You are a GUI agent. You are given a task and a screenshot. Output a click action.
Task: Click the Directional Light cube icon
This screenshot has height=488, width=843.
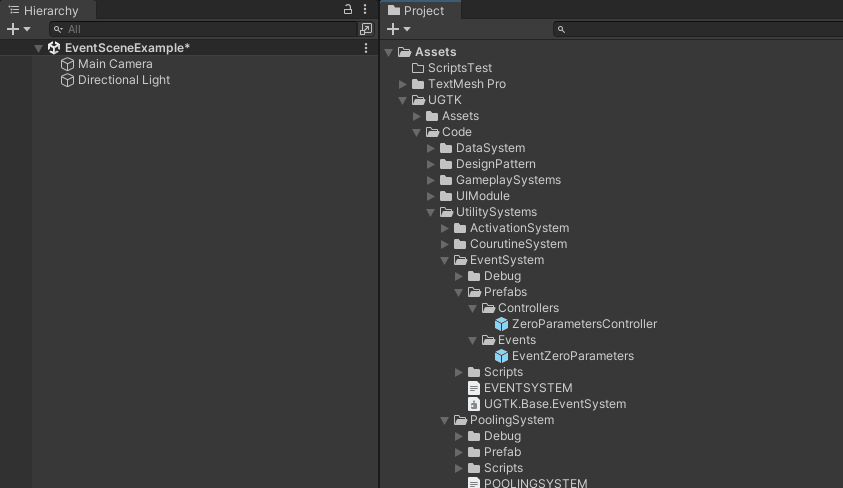pos(67,80)
